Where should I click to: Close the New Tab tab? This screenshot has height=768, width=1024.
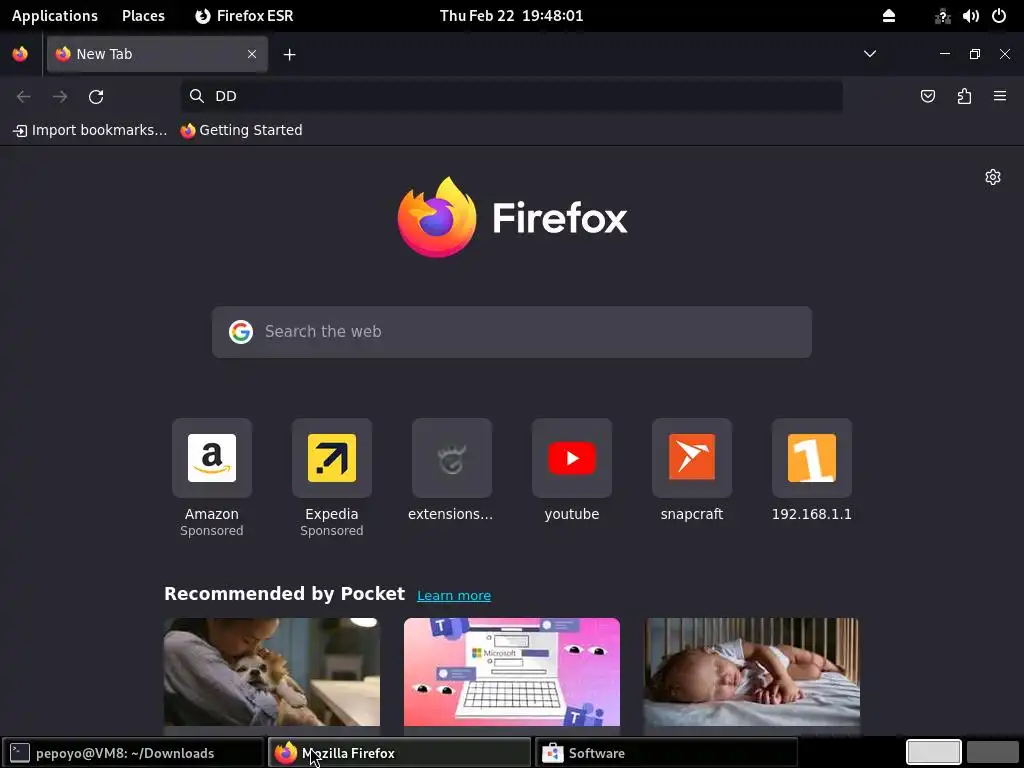tap(251, 54)
